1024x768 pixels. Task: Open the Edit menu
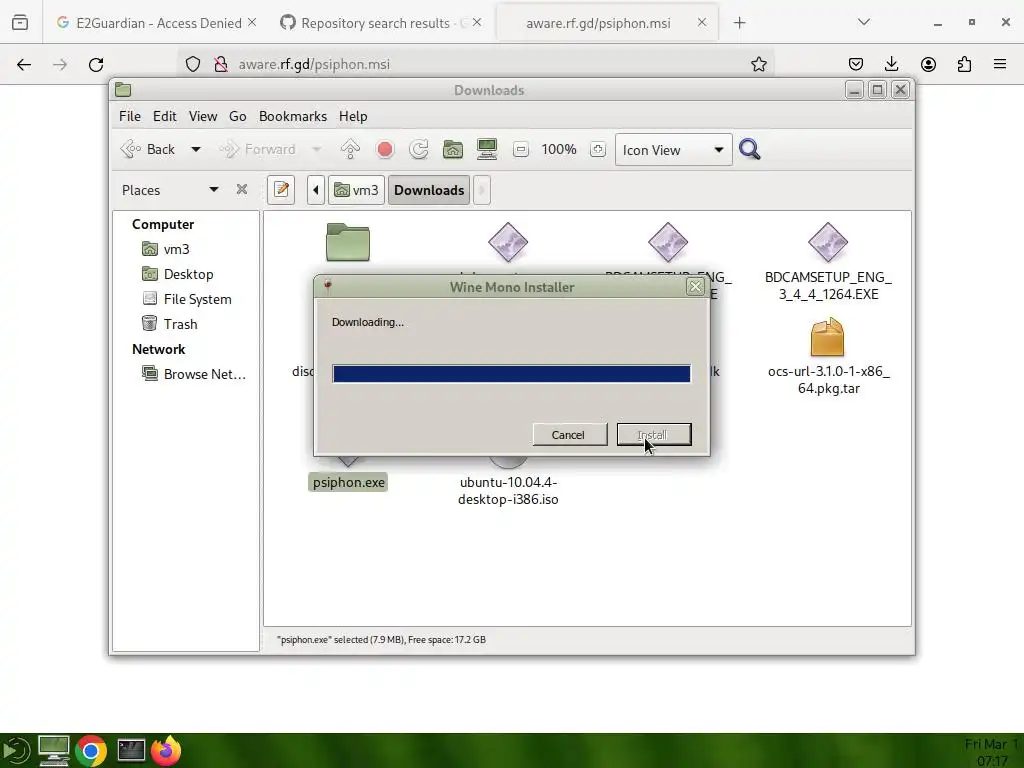(165, 116)
